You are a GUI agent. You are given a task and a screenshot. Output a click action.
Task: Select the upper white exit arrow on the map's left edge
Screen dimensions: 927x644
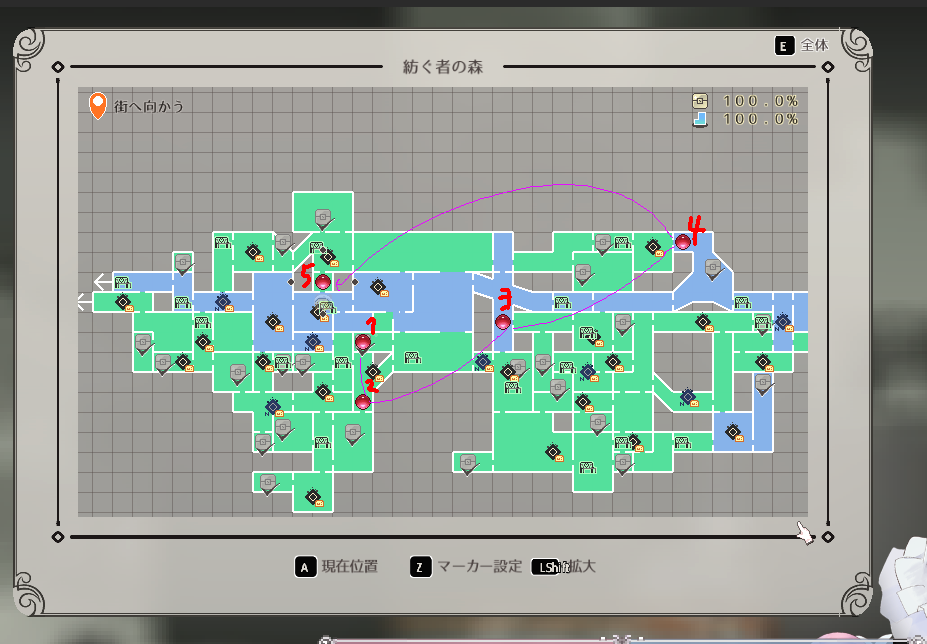(x=103, y=281)
